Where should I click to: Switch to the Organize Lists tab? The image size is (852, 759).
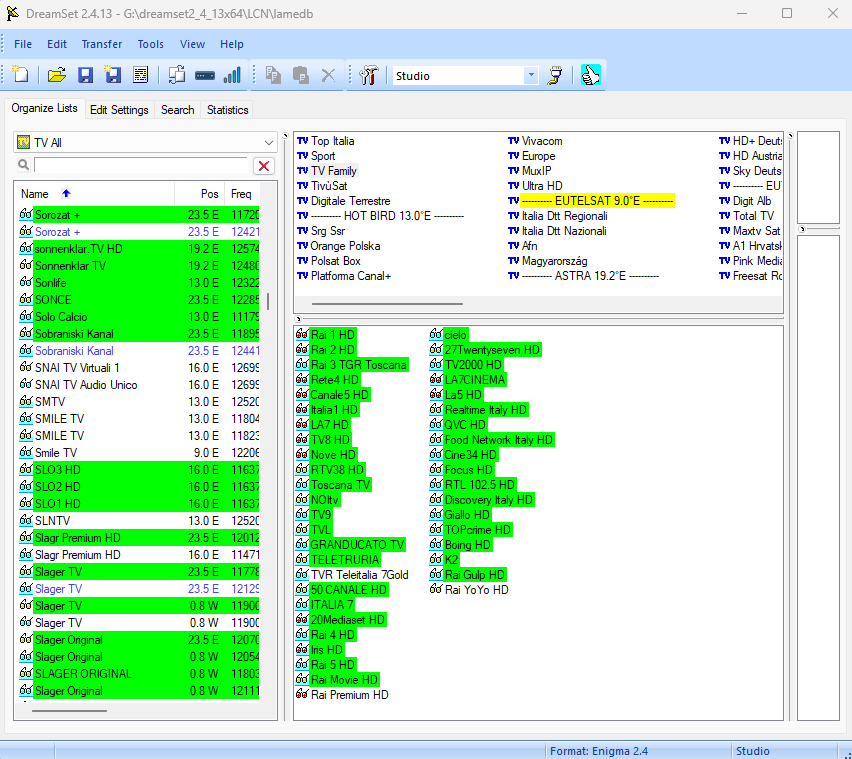[45, 108]
